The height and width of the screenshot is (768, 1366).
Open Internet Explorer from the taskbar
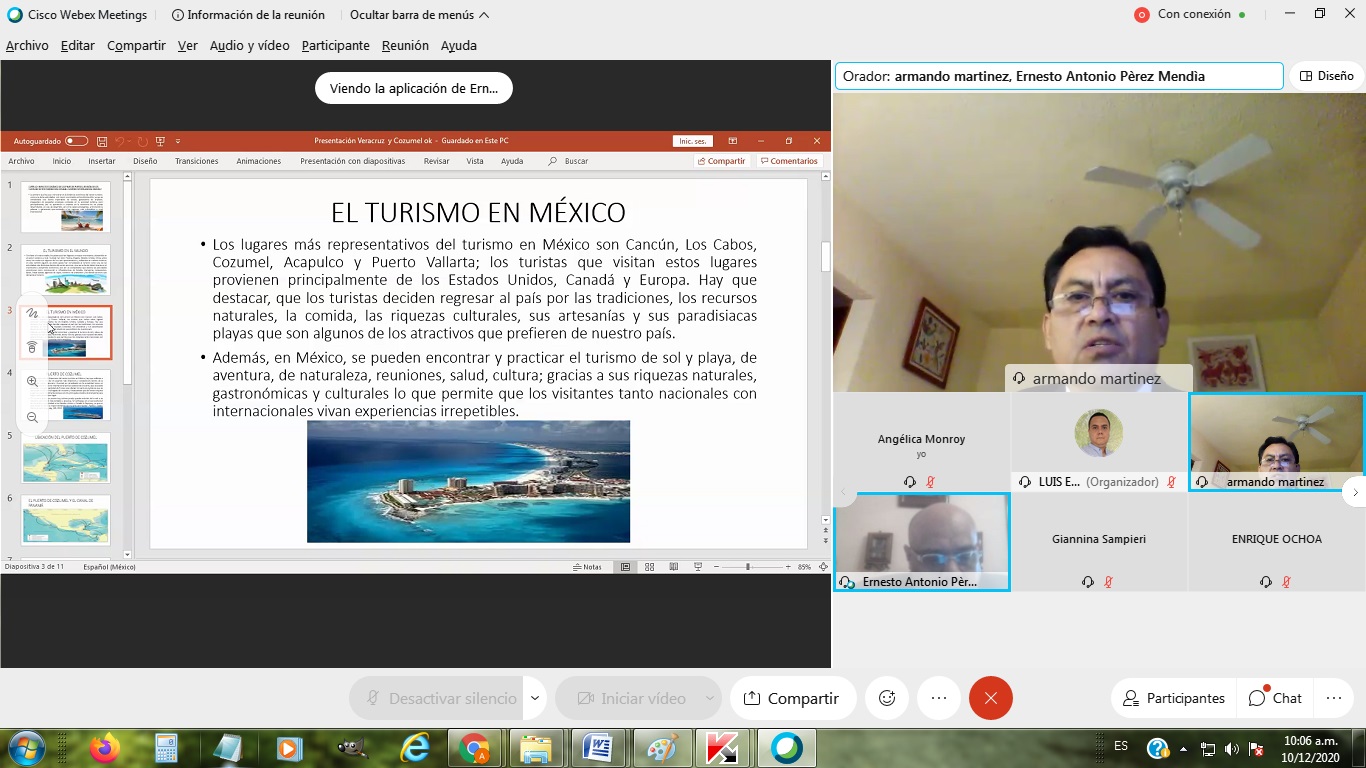(414, 748)
